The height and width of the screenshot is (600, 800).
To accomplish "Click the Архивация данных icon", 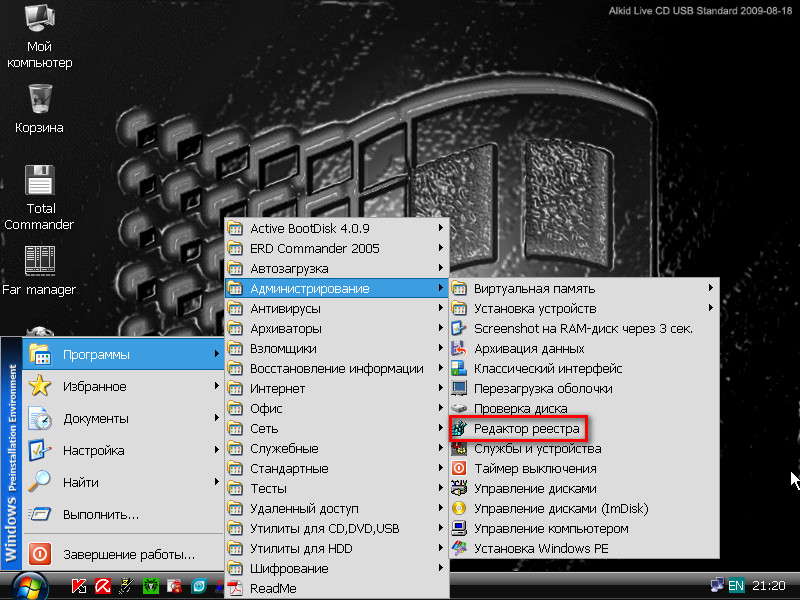I will point(459,348).
